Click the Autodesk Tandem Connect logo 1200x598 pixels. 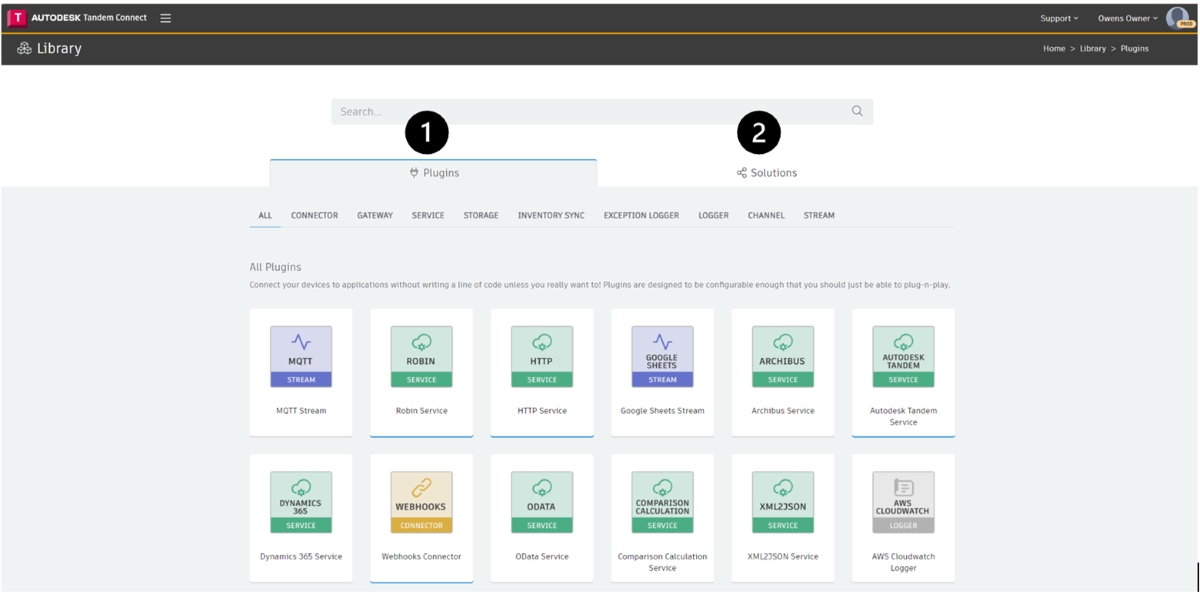(x=78, y=18)
